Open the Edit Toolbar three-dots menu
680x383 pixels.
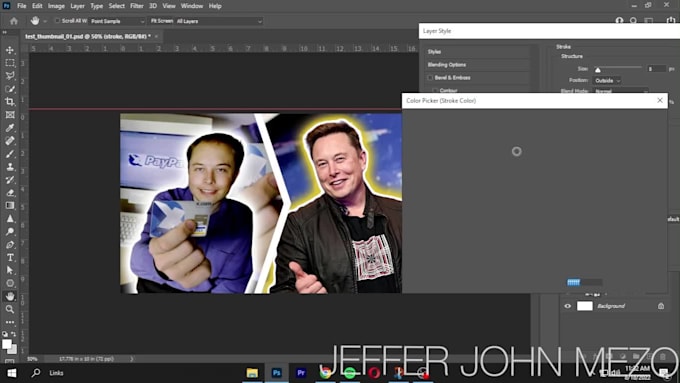click(10, 322)
